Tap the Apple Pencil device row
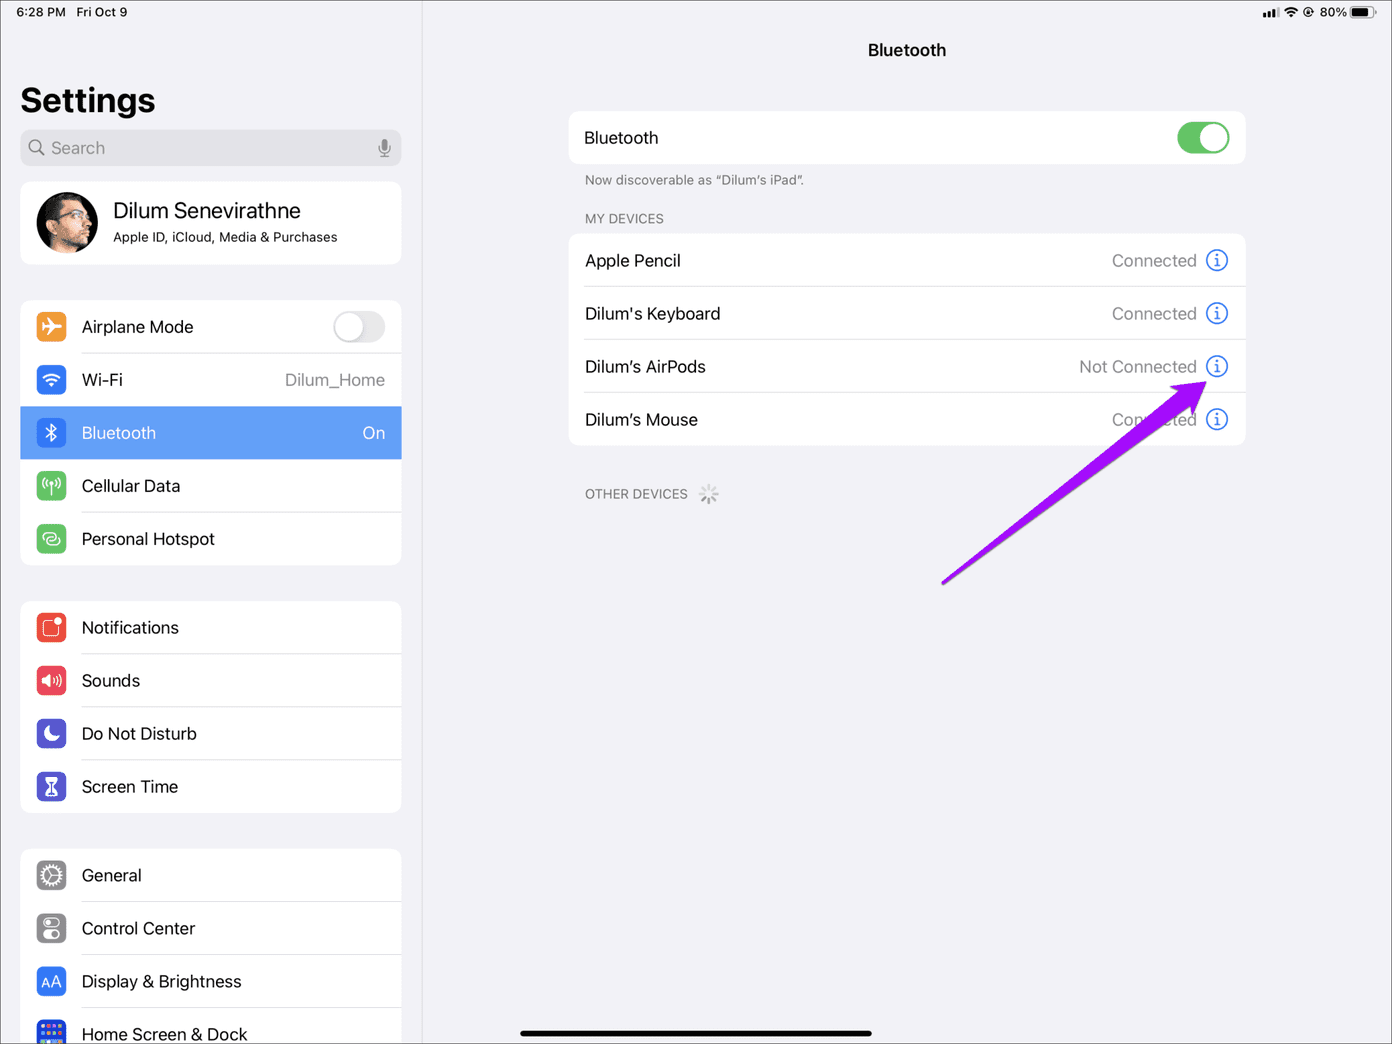 (907, 260)
